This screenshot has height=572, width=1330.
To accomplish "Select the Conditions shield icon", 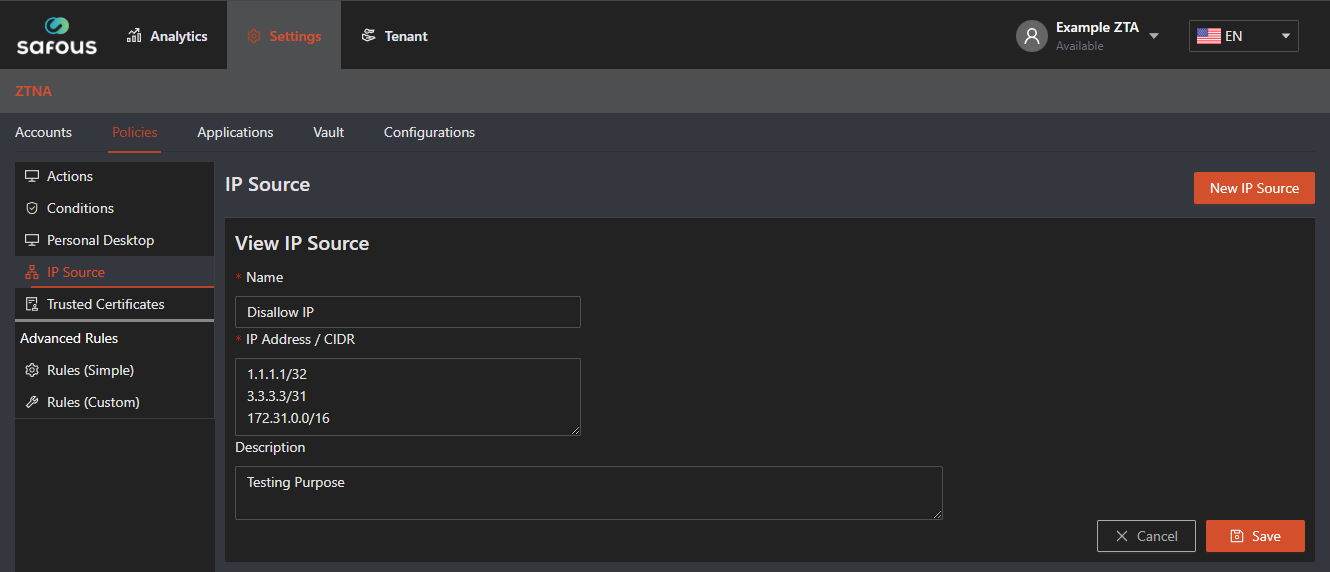I will [32, 208].
